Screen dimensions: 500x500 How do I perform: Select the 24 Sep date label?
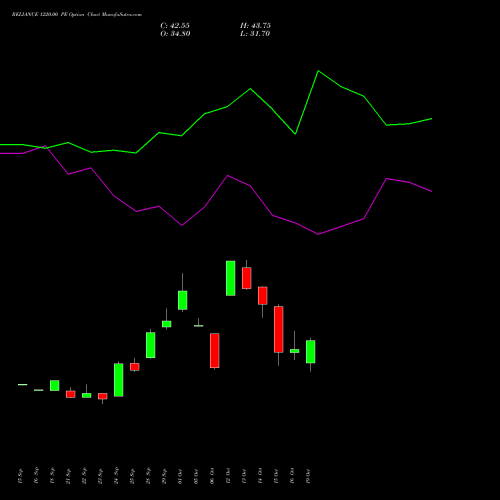click(116, 476)
